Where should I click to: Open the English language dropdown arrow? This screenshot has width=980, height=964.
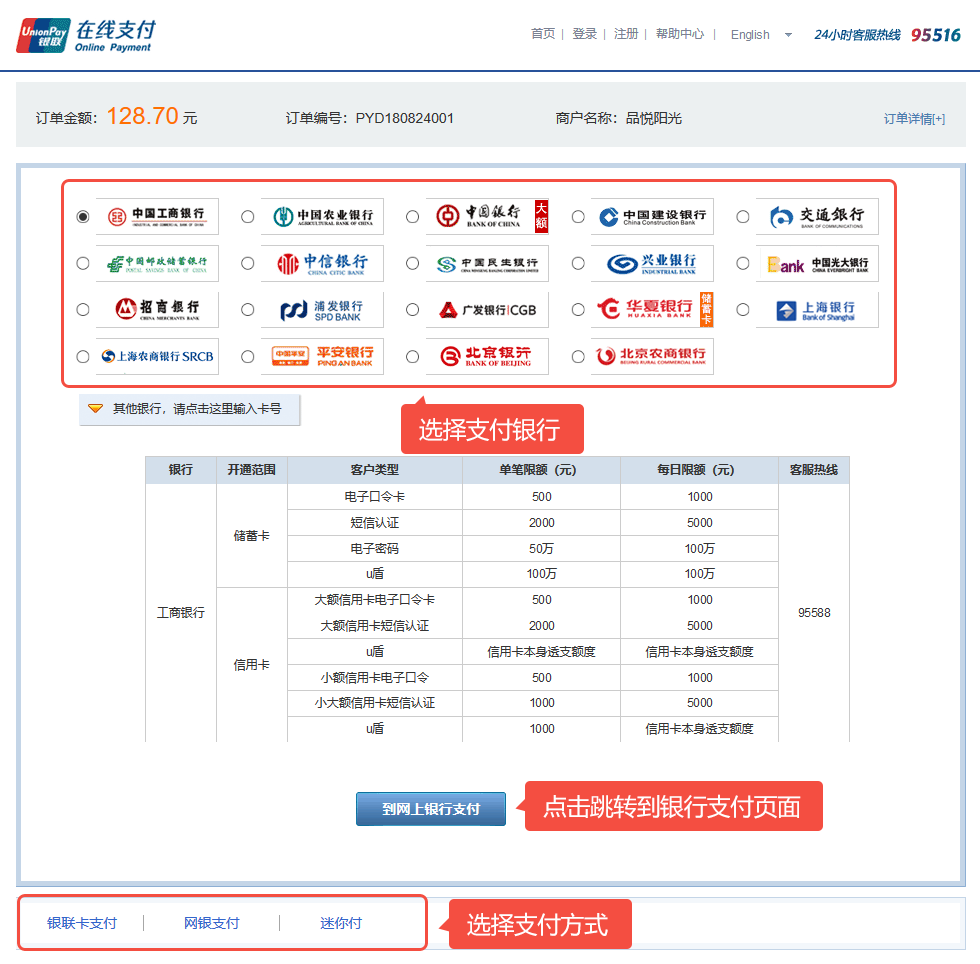(x=788, y=35)
